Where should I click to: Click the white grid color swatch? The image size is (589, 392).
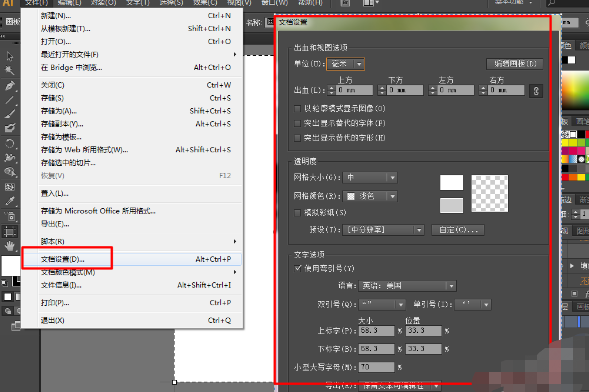click(451, 183)
